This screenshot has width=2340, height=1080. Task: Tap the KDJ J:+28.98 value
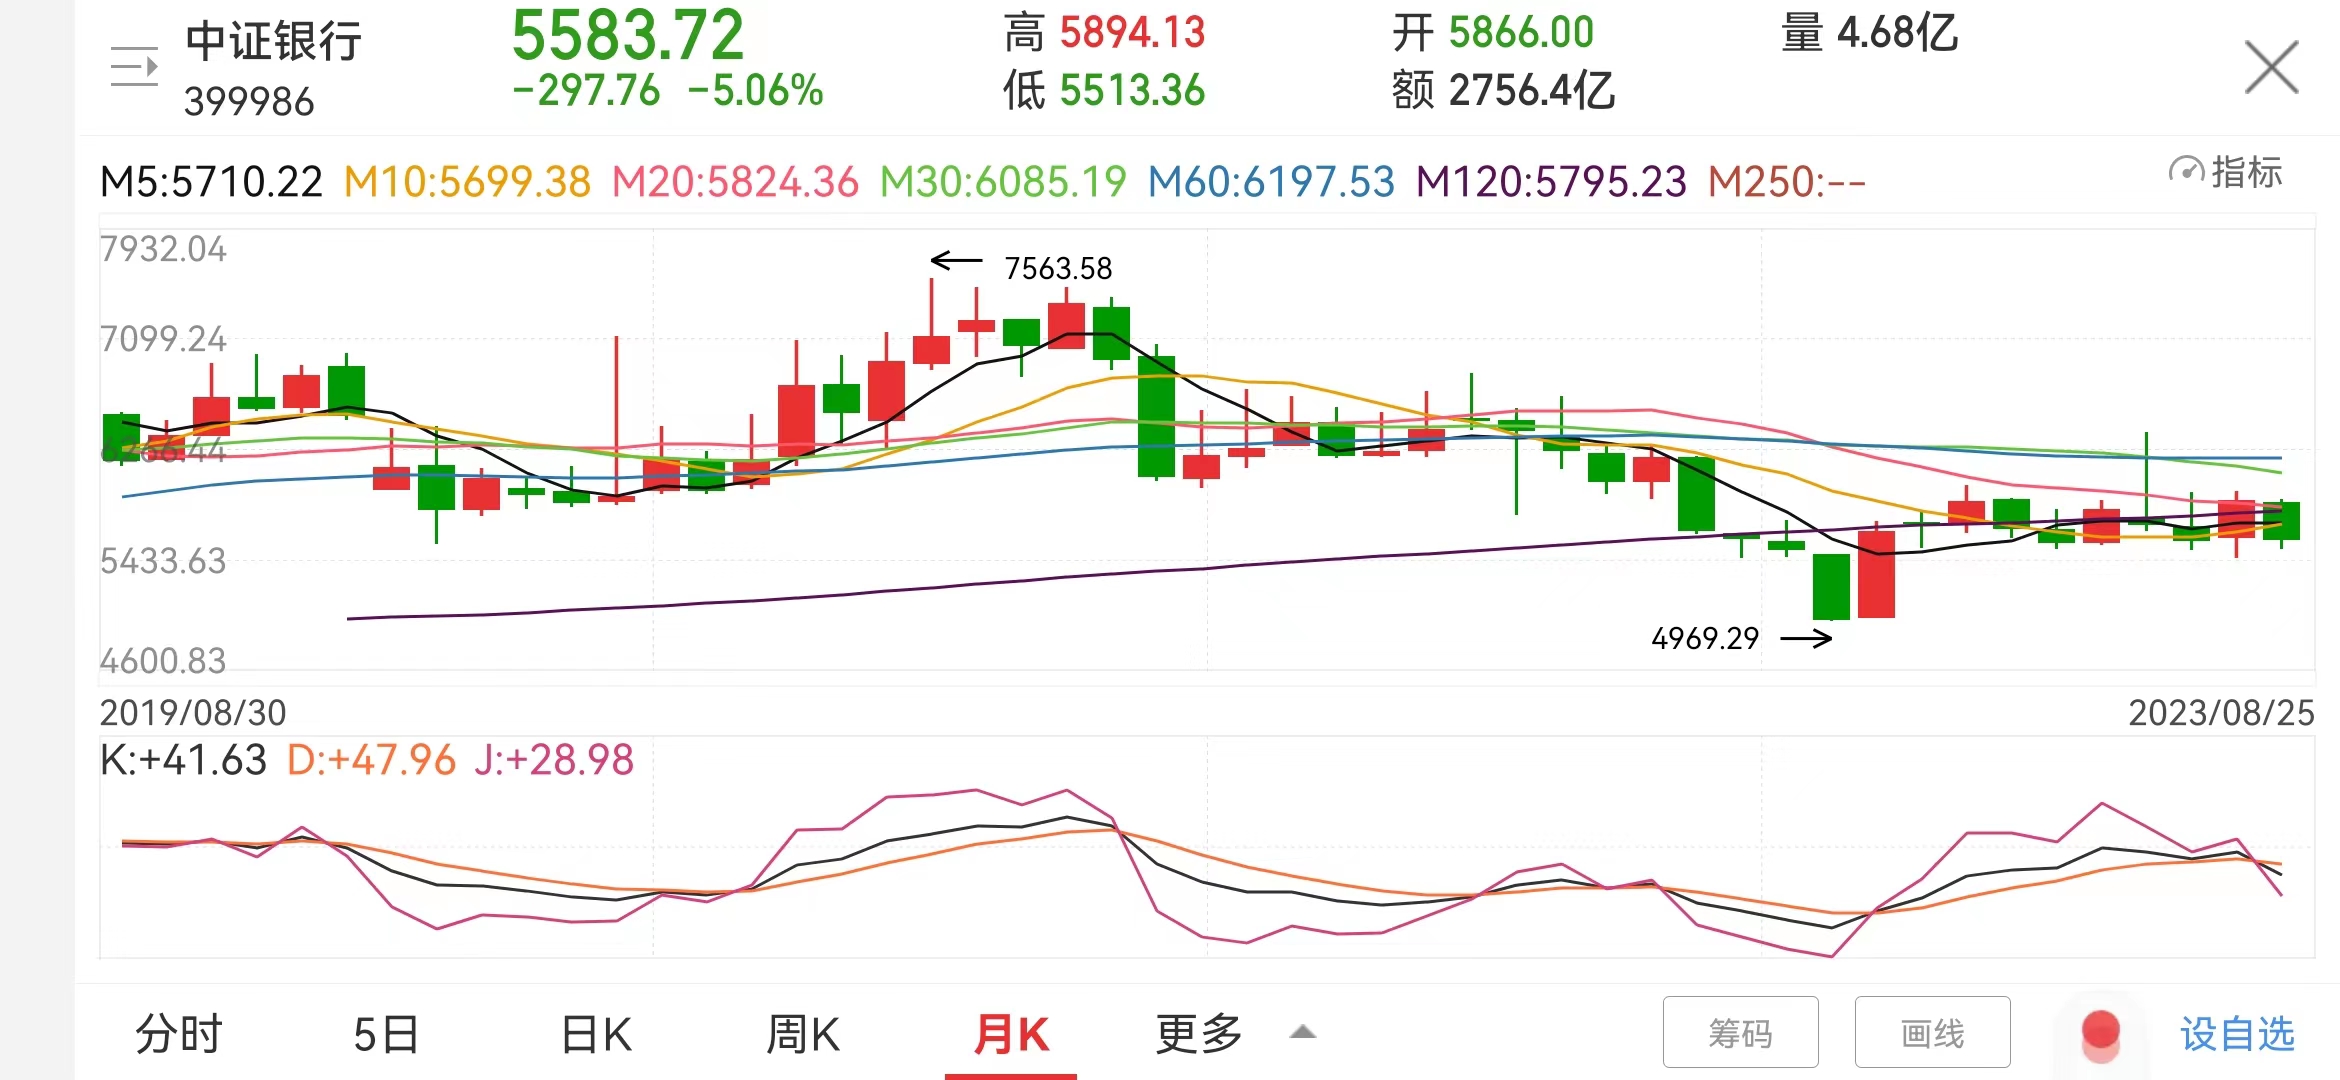pos(555,760)
